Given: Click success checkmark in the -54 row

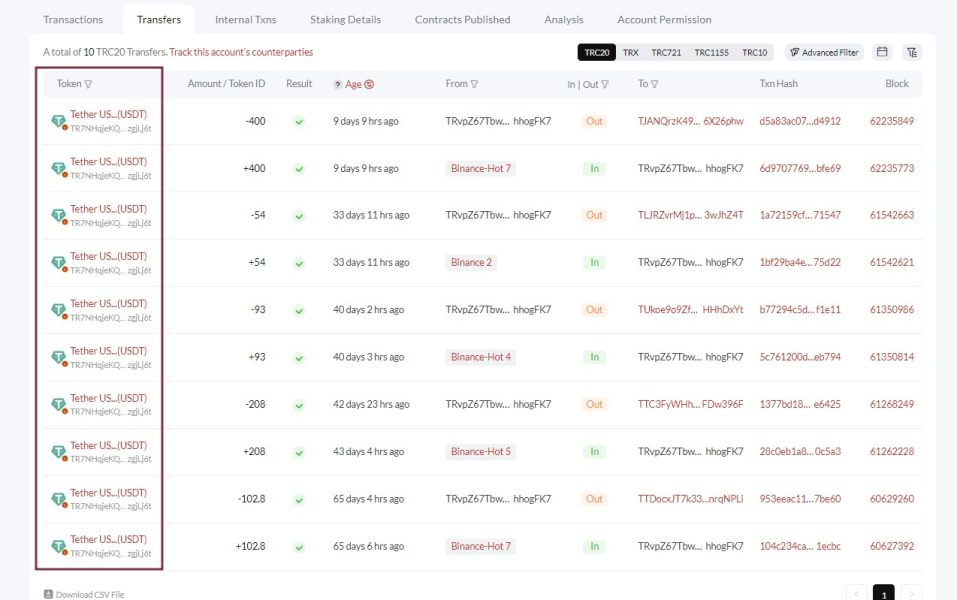Looking at the screenshot, I should (x=299, y=216).
